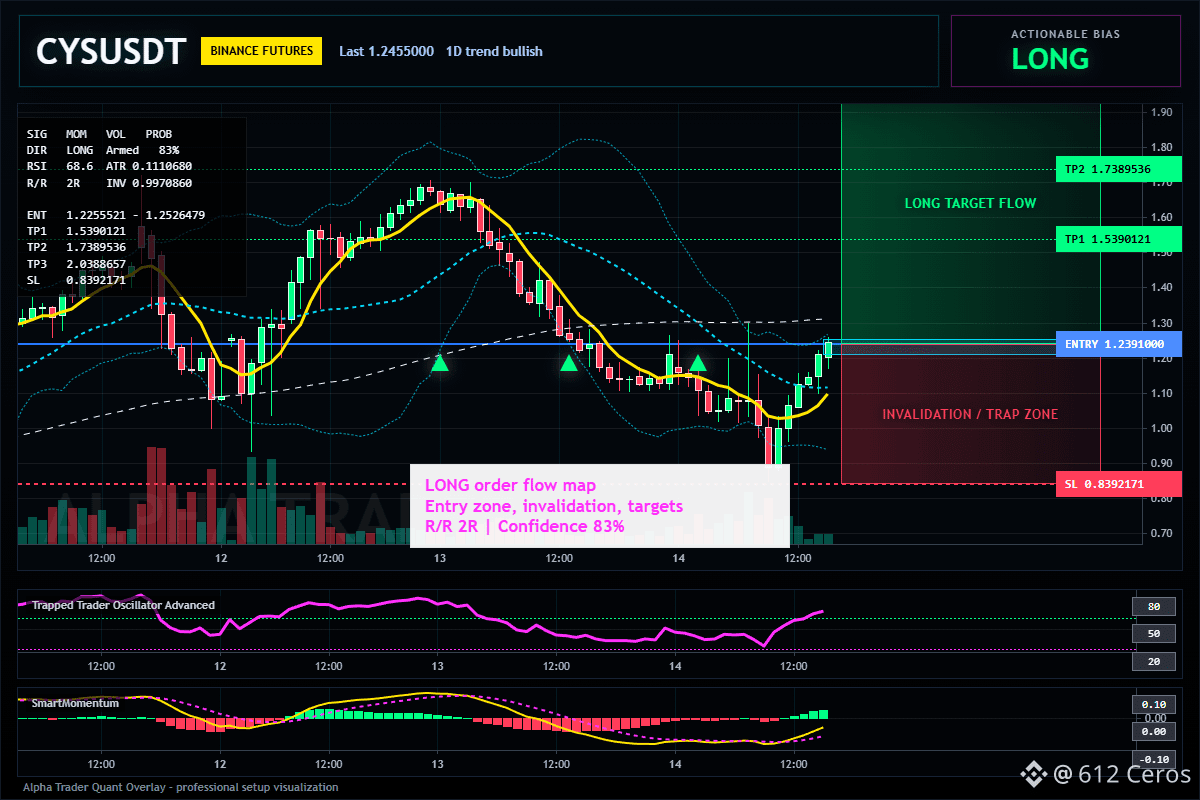Click the 1.40 price axis label
Screen dimensions: 1200x800
point(1161,288)
